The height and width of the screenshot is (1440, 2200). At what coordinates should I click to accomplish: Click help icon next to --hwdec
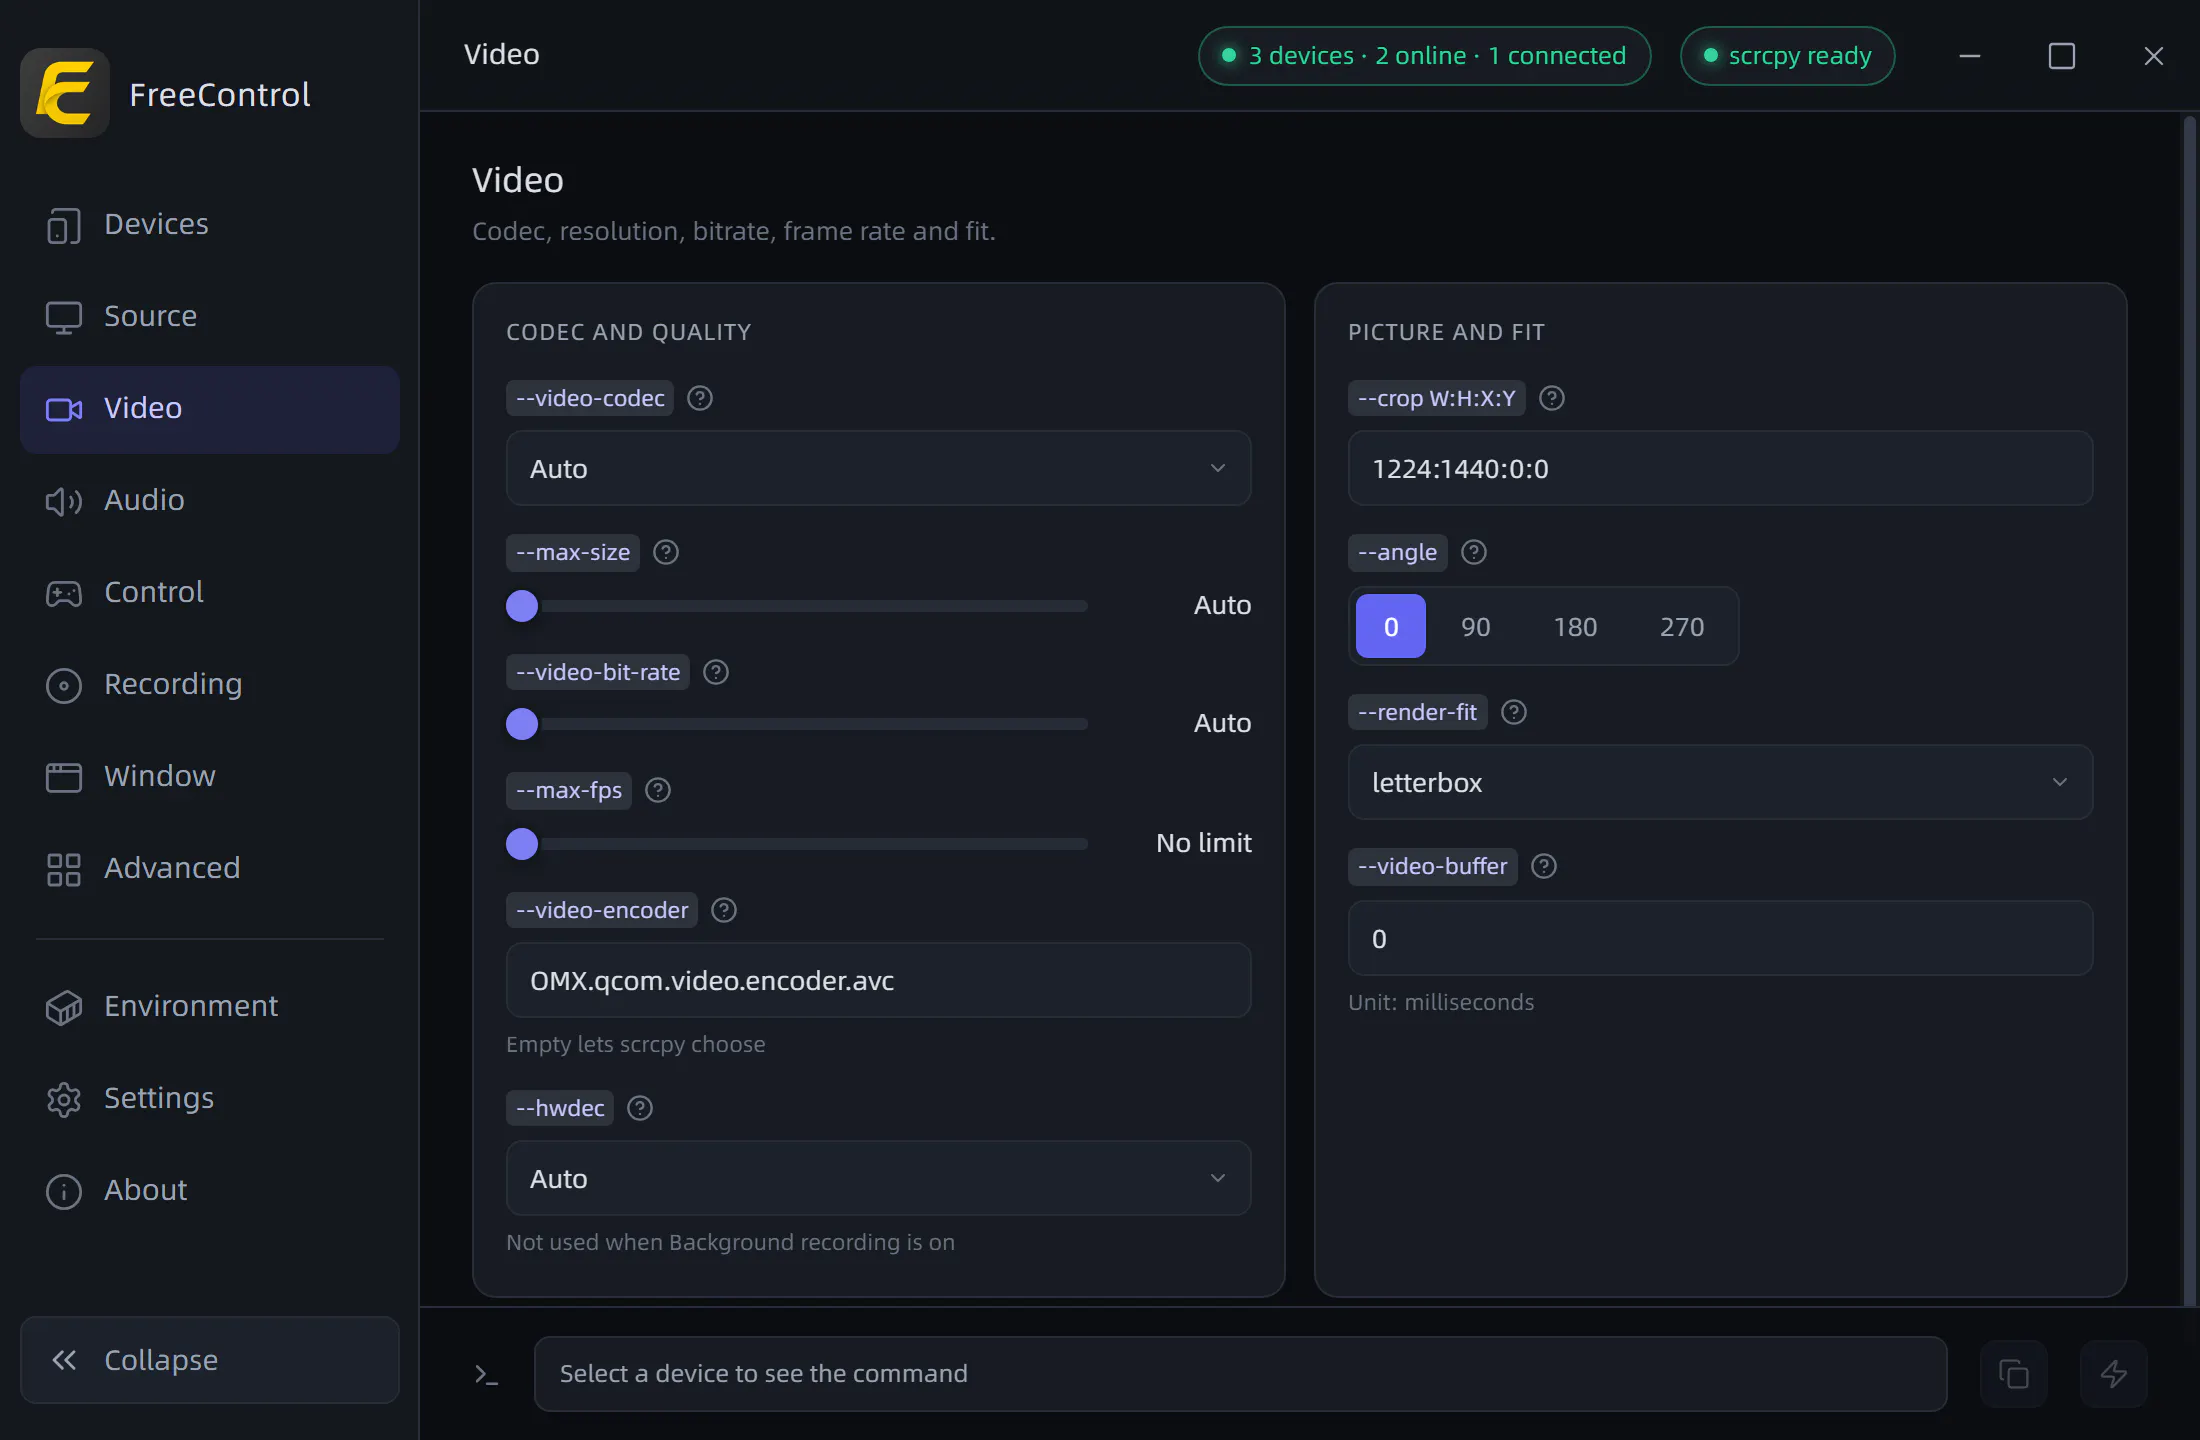pos(640,1108)
